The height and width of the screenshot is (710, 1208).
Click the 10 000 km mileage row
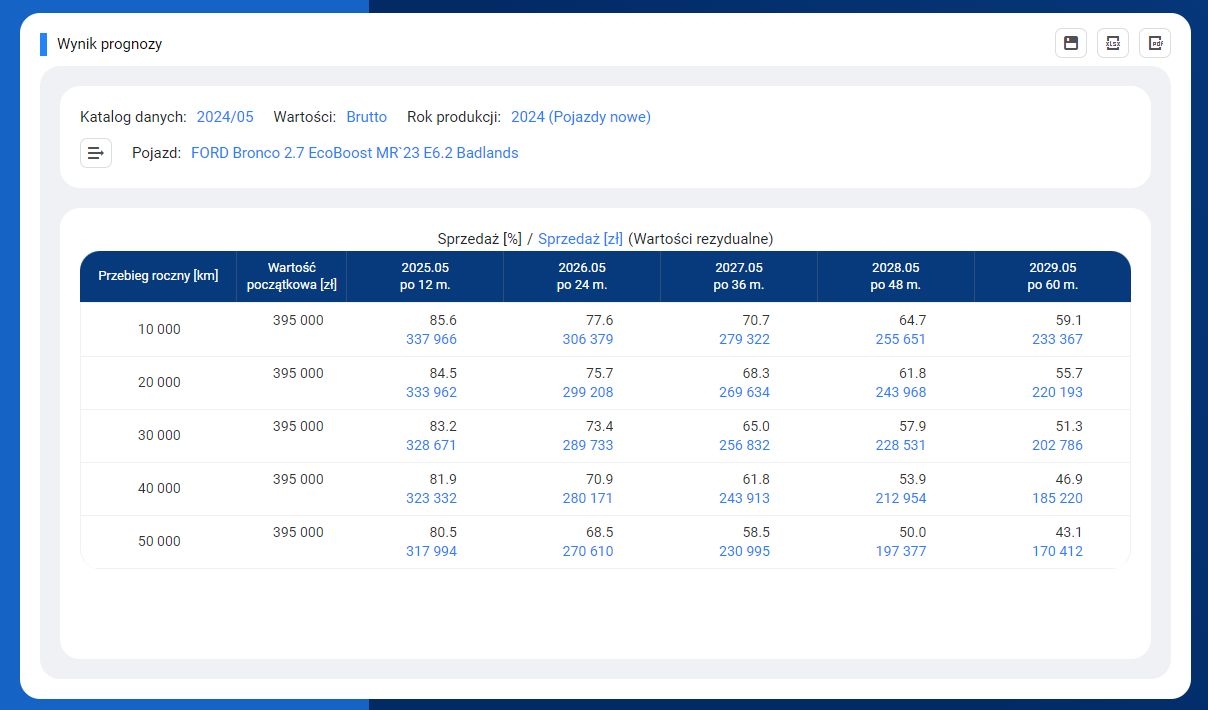pos(159,329)
